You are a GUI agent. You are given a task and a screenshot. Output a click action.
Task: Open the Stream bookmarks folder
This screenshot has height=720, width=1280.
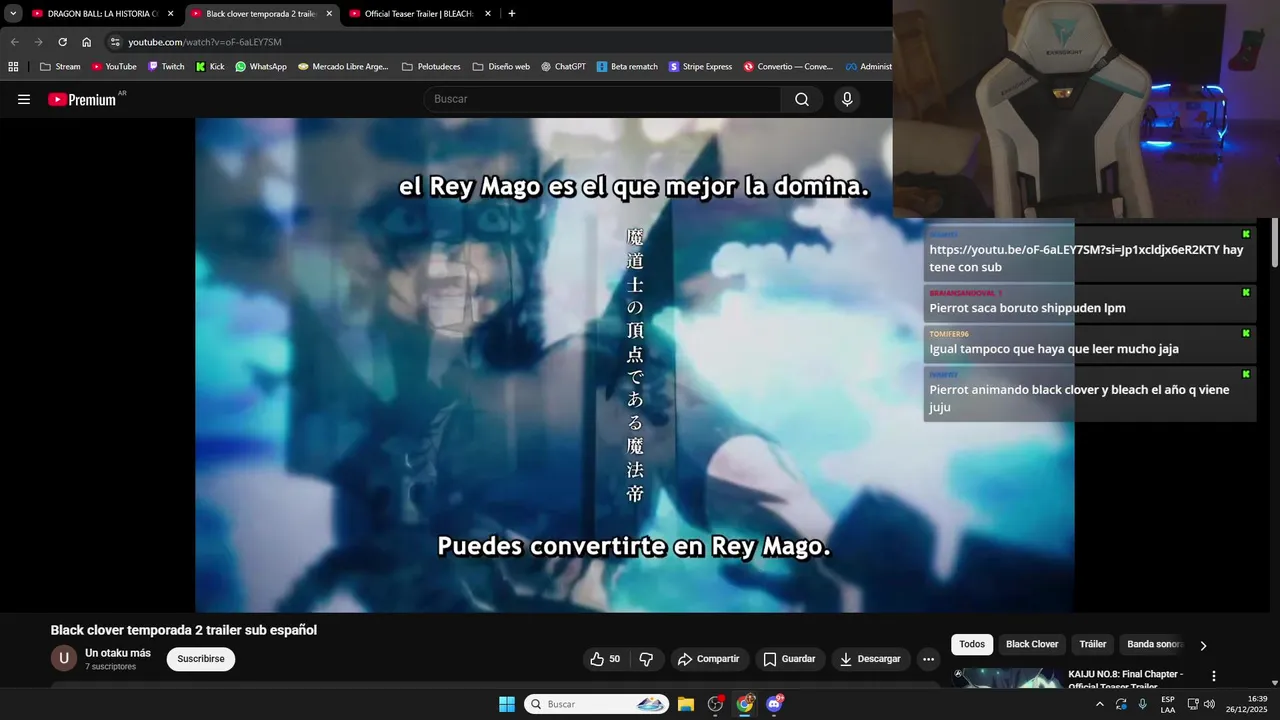(60, 66)
